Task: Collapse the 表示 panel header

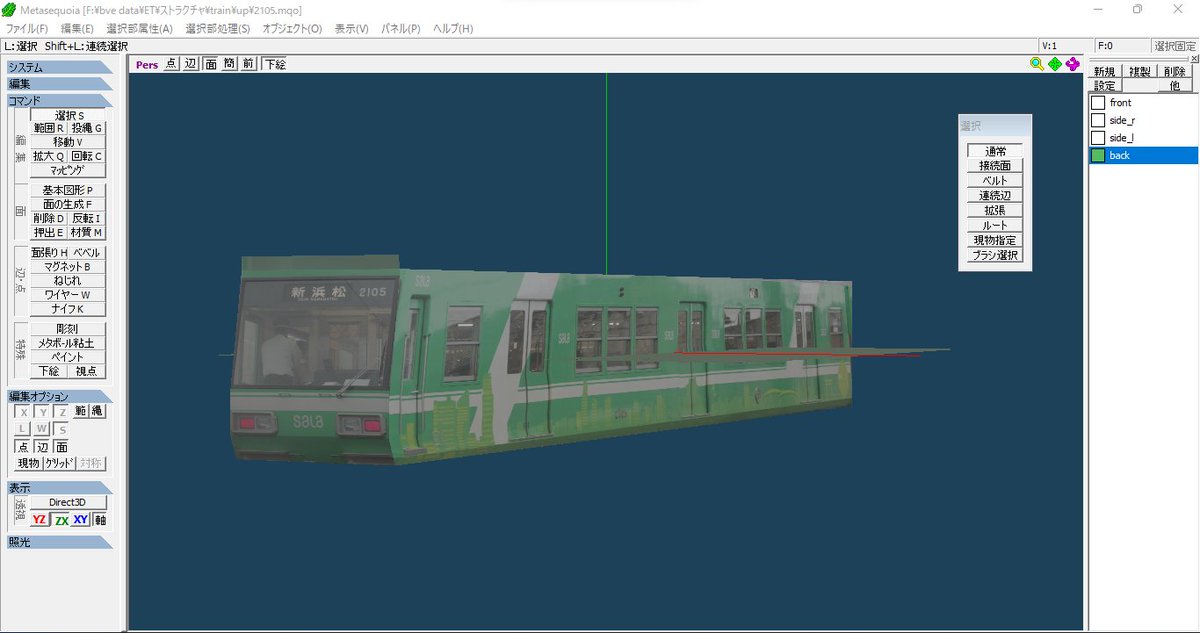Action: tap(59, 488)
